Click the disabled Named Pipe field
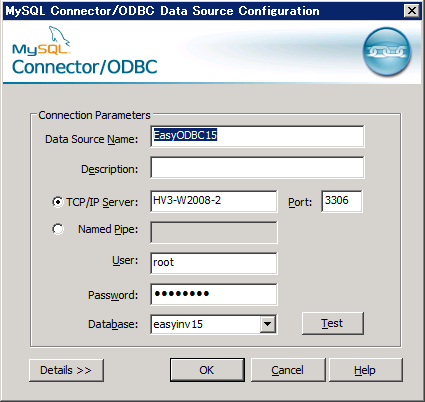Screen dimensions: 425x402 coord(213,232)
